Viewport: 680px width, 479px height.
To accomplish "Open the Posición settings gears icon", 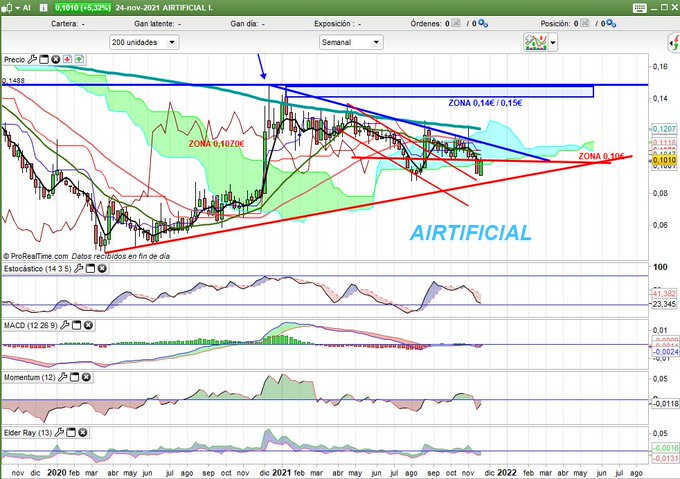I will point(611,23).
